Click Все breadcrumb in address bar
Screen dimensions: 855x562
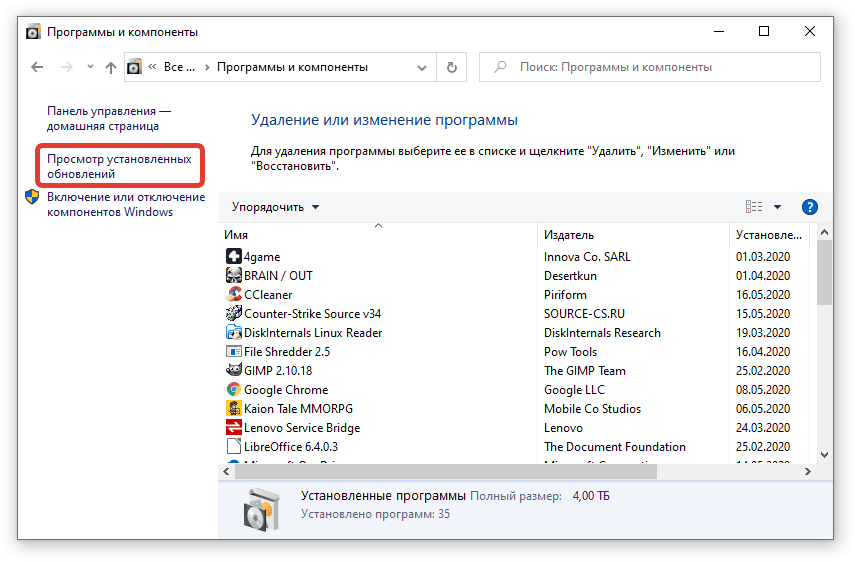[179, 67]
